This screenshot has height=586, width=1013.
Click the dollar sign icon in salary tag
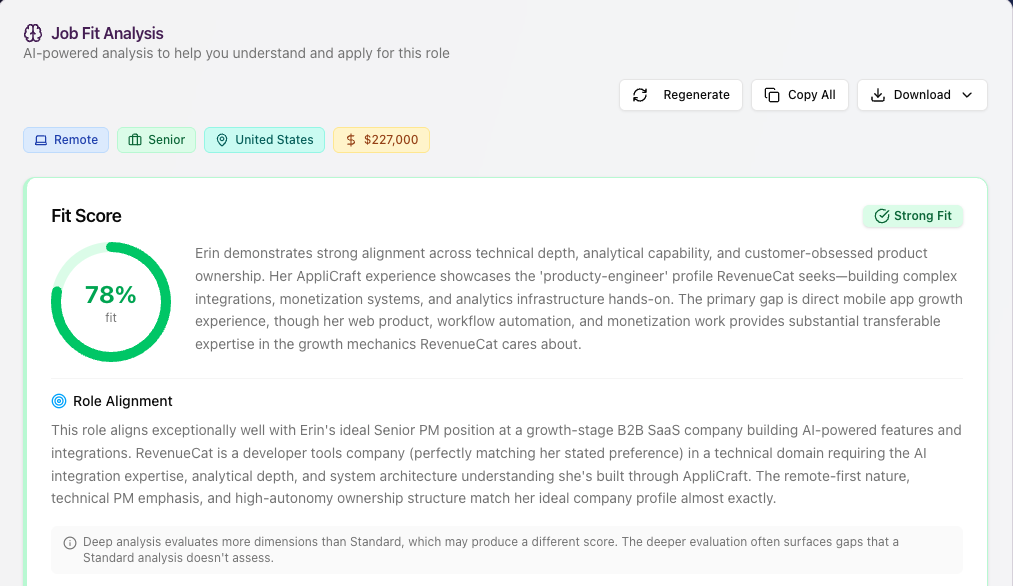click(351, 140)
